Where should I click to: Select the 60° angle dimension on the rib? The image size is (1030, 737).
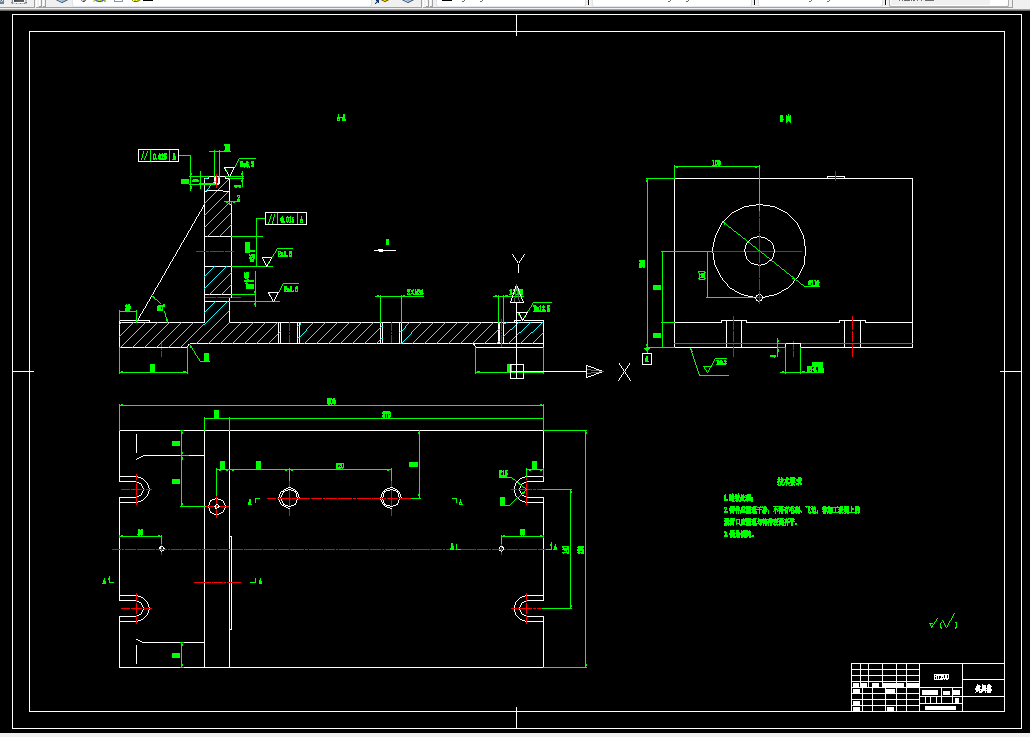tap(160, 307)
